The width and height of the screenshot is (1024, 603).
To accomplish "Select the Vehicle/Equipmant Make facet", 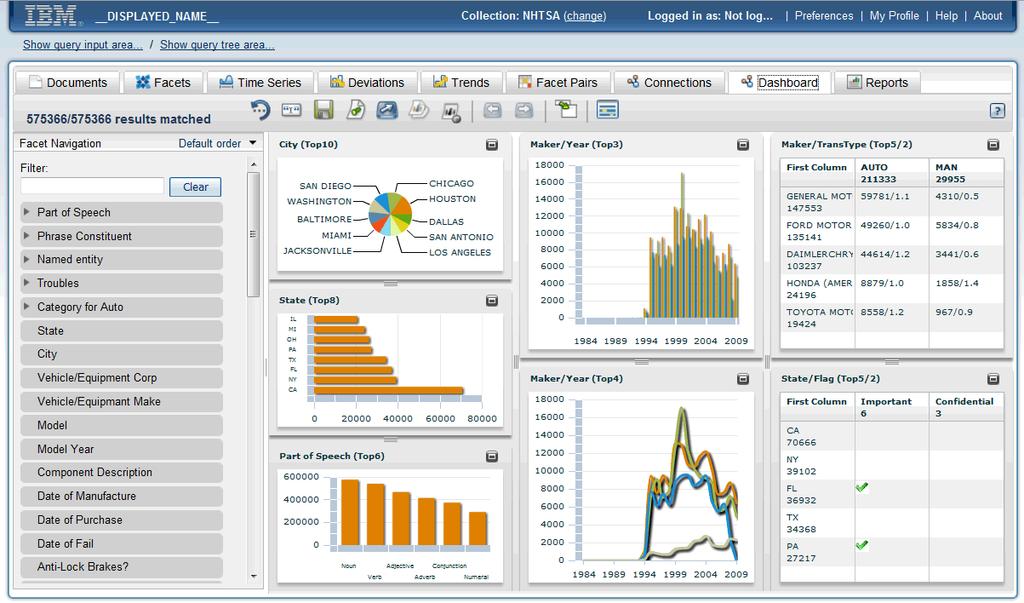I will 121,401.
